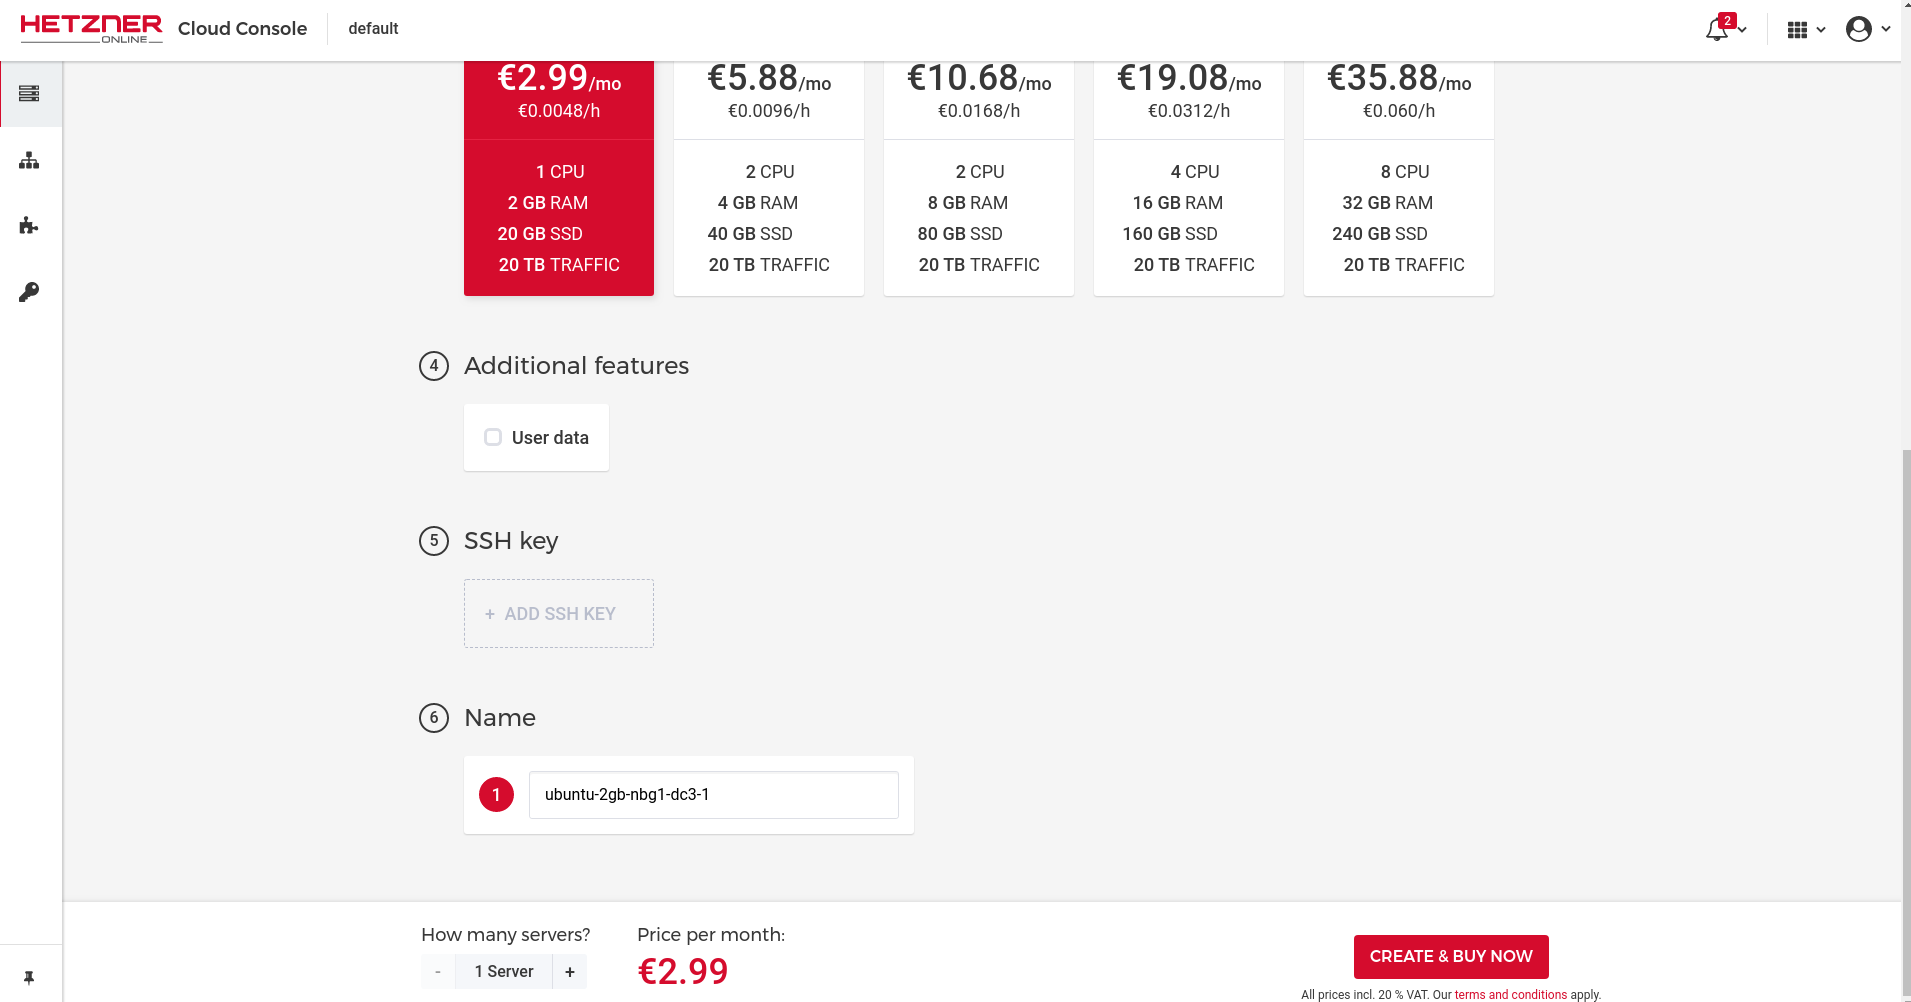
Task: Open the notifications bell icon
Action: click(x=1718, y=29)
